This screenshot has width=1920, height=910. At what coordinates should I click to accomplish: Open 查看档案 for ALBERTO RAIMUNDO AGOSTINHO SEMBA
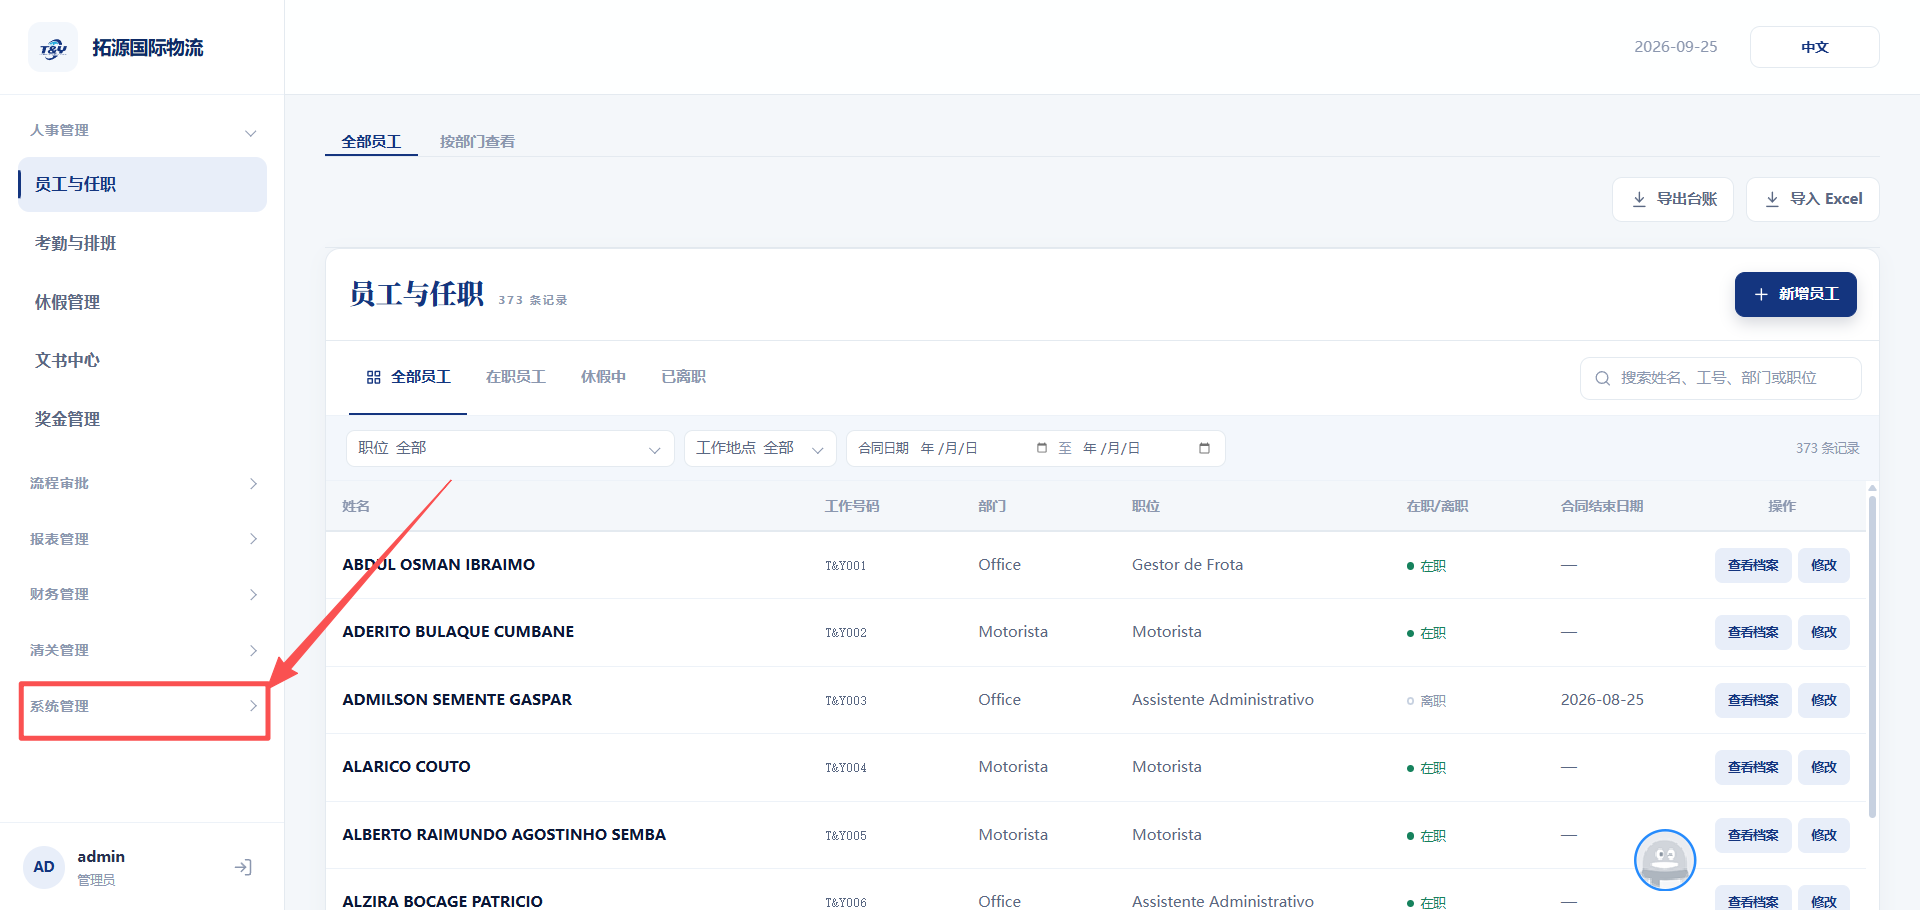1752,835
